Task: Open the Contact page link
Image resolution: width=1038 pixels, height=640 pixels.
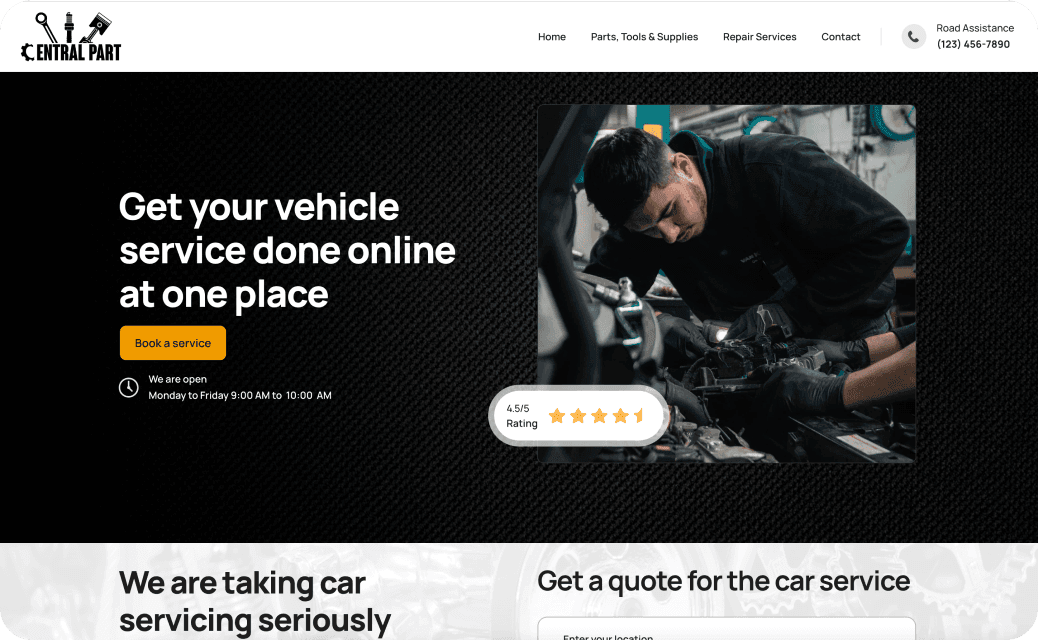Action: coord(841,37)
